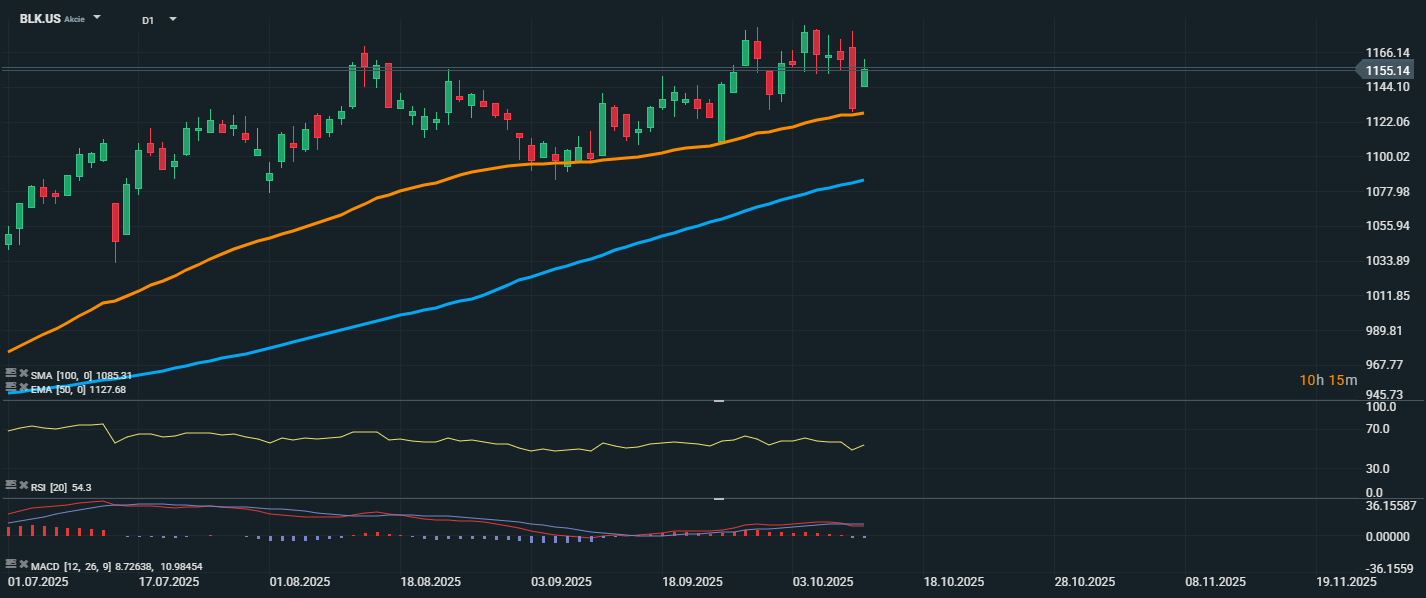
Task: Click the 1122.06 price axis label
Action: (1387, 122)
